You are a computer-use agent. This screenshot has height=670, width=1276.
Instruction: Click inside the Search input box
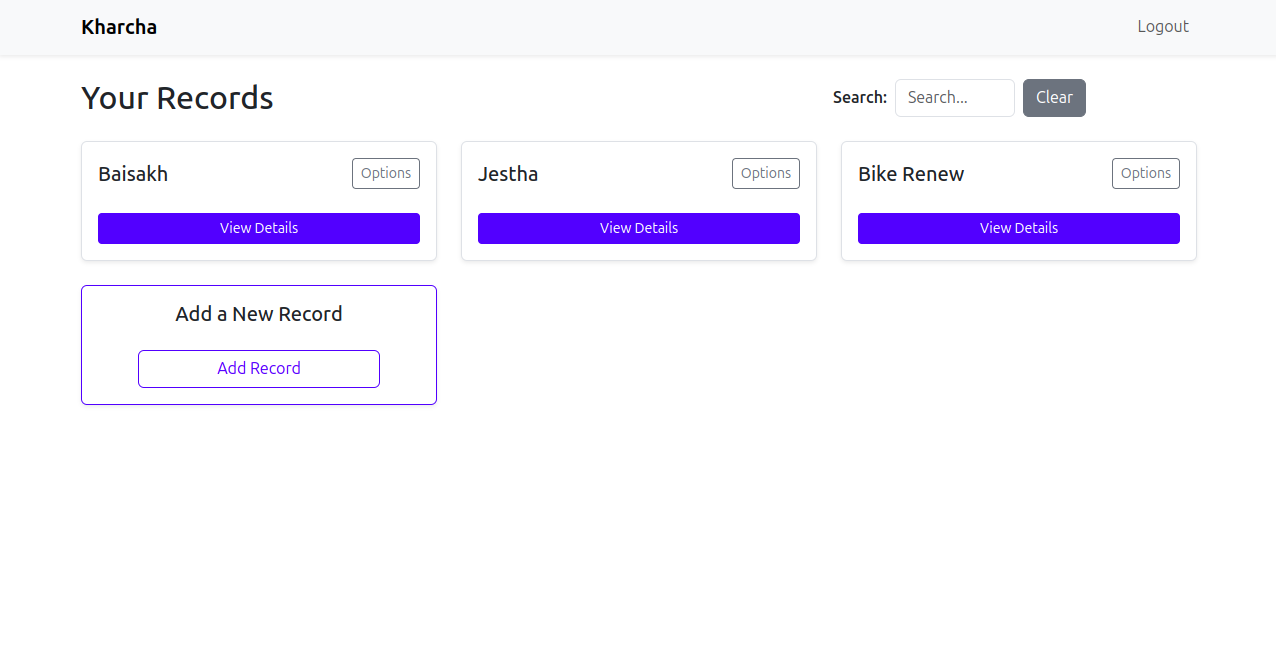pyautogui.click(x=954, y=97)
